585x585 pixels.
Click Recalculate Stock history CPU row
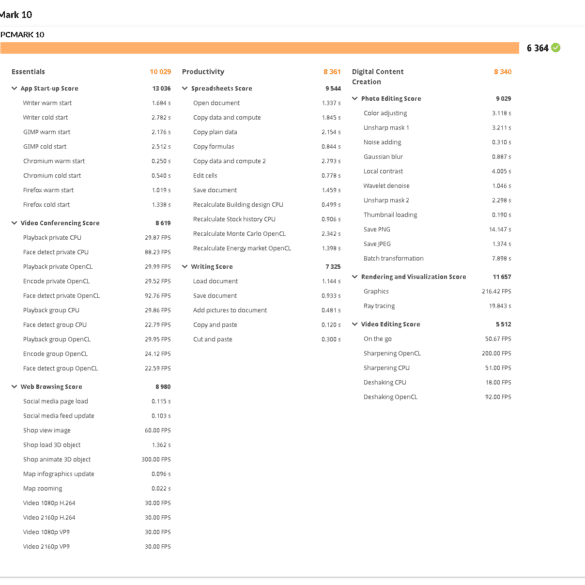267,219
